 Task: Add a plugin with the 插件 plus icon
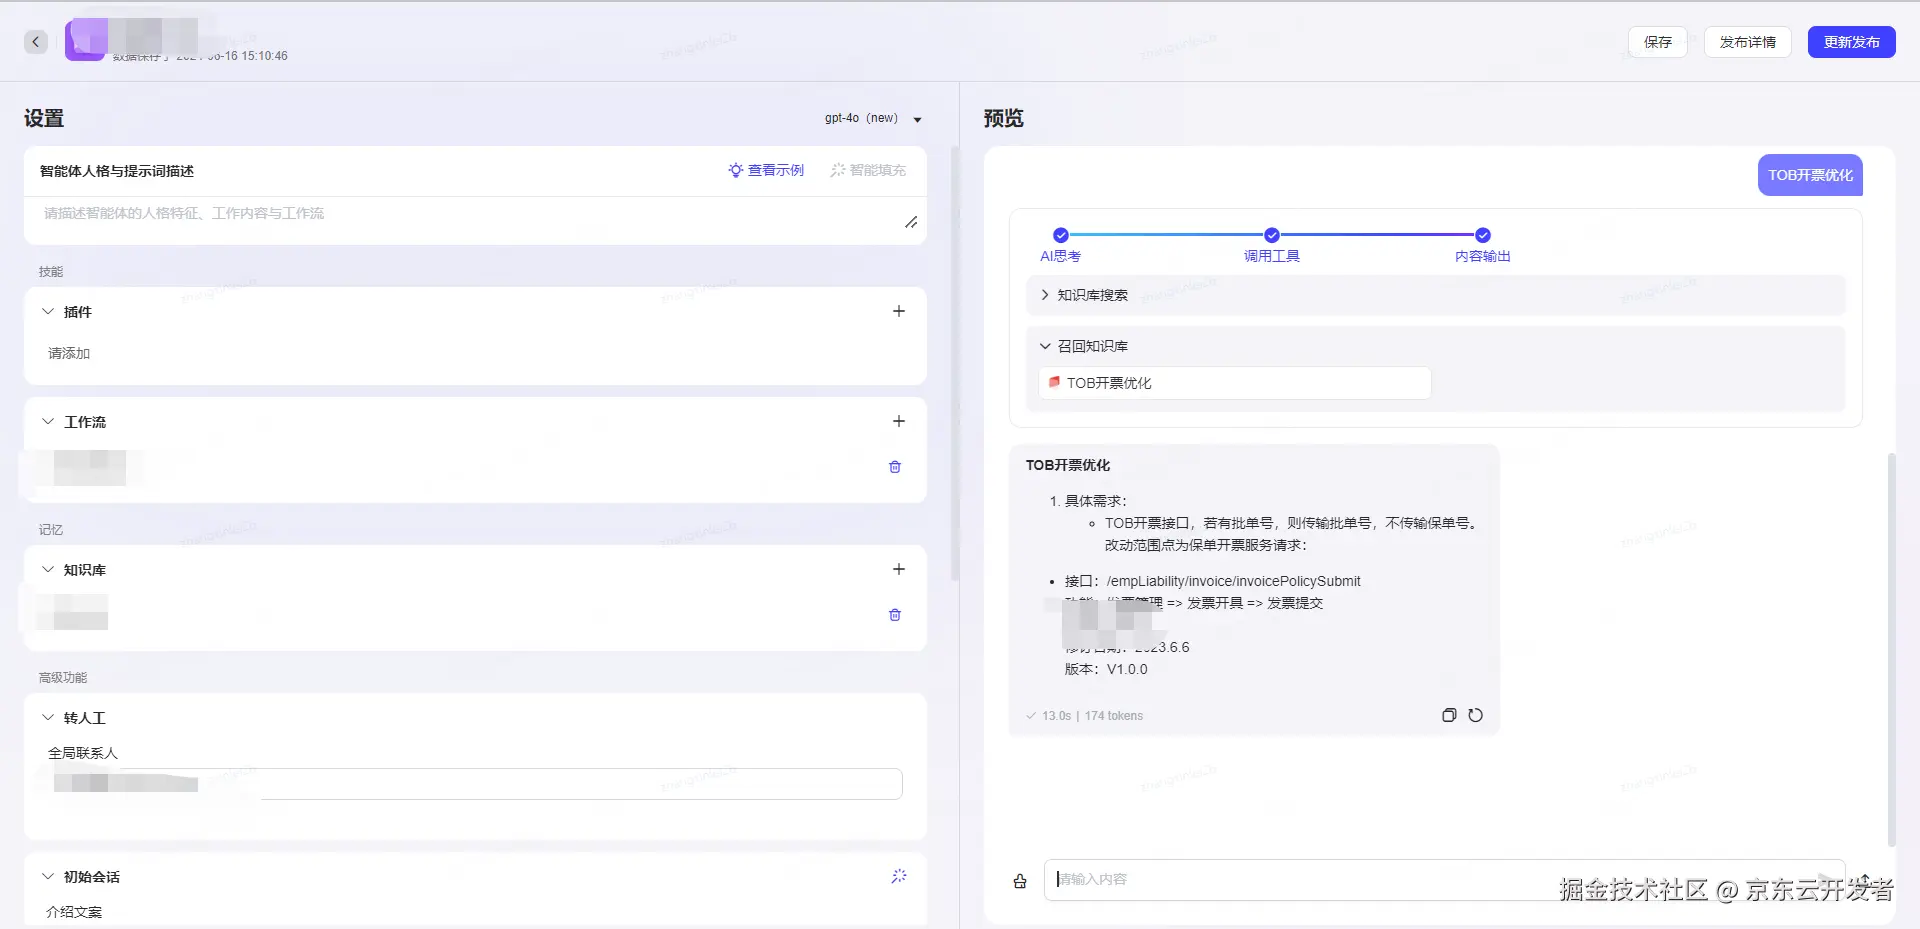tap(899, 311)
